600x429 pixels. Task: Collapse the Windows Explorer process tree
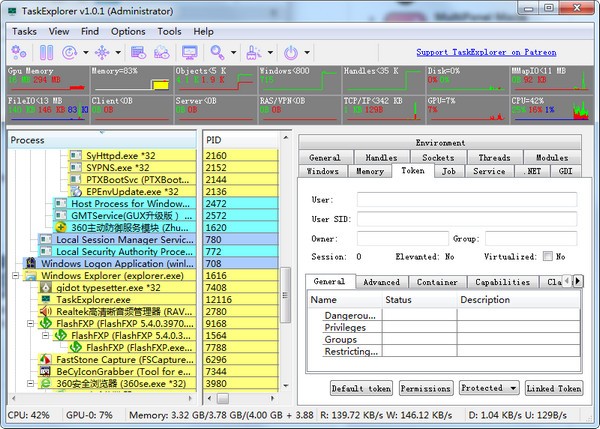click(16, 276)
